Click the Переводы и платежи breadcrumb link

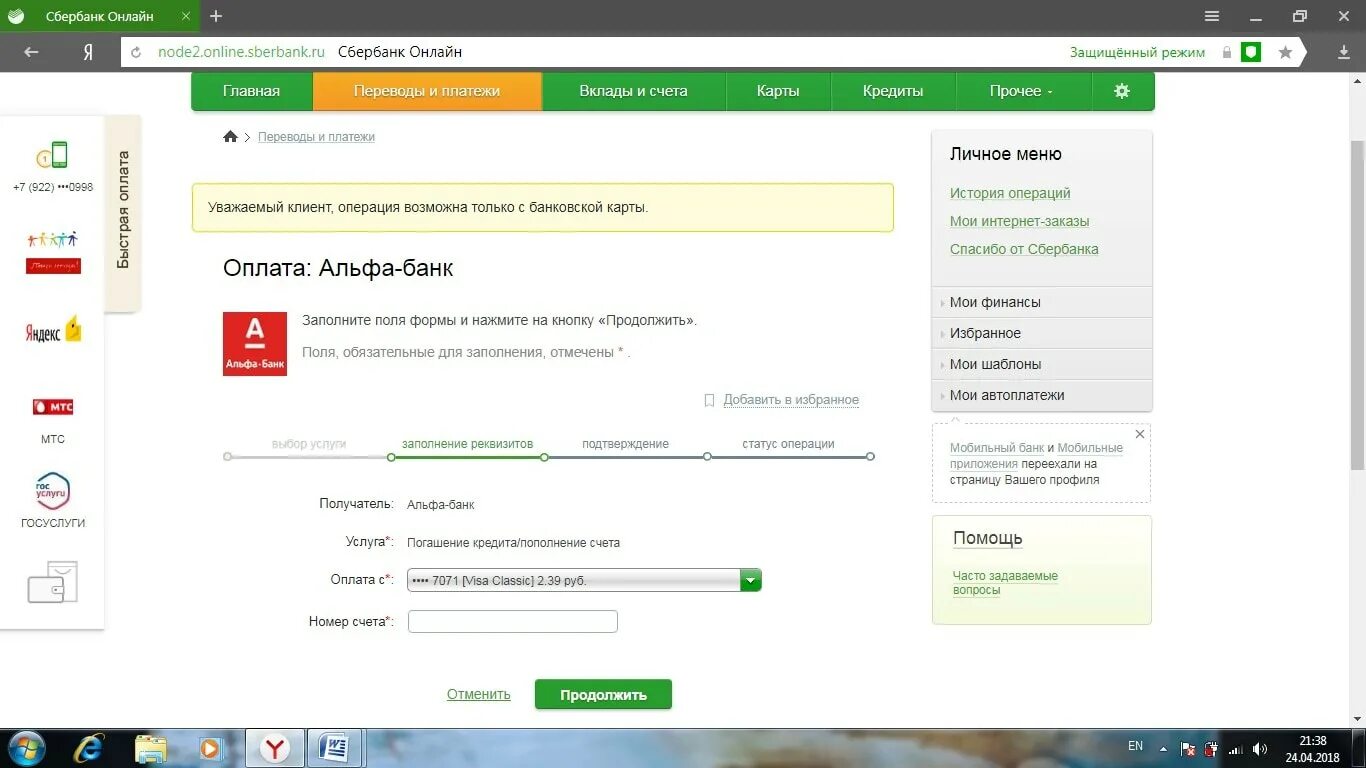point(316,137)
